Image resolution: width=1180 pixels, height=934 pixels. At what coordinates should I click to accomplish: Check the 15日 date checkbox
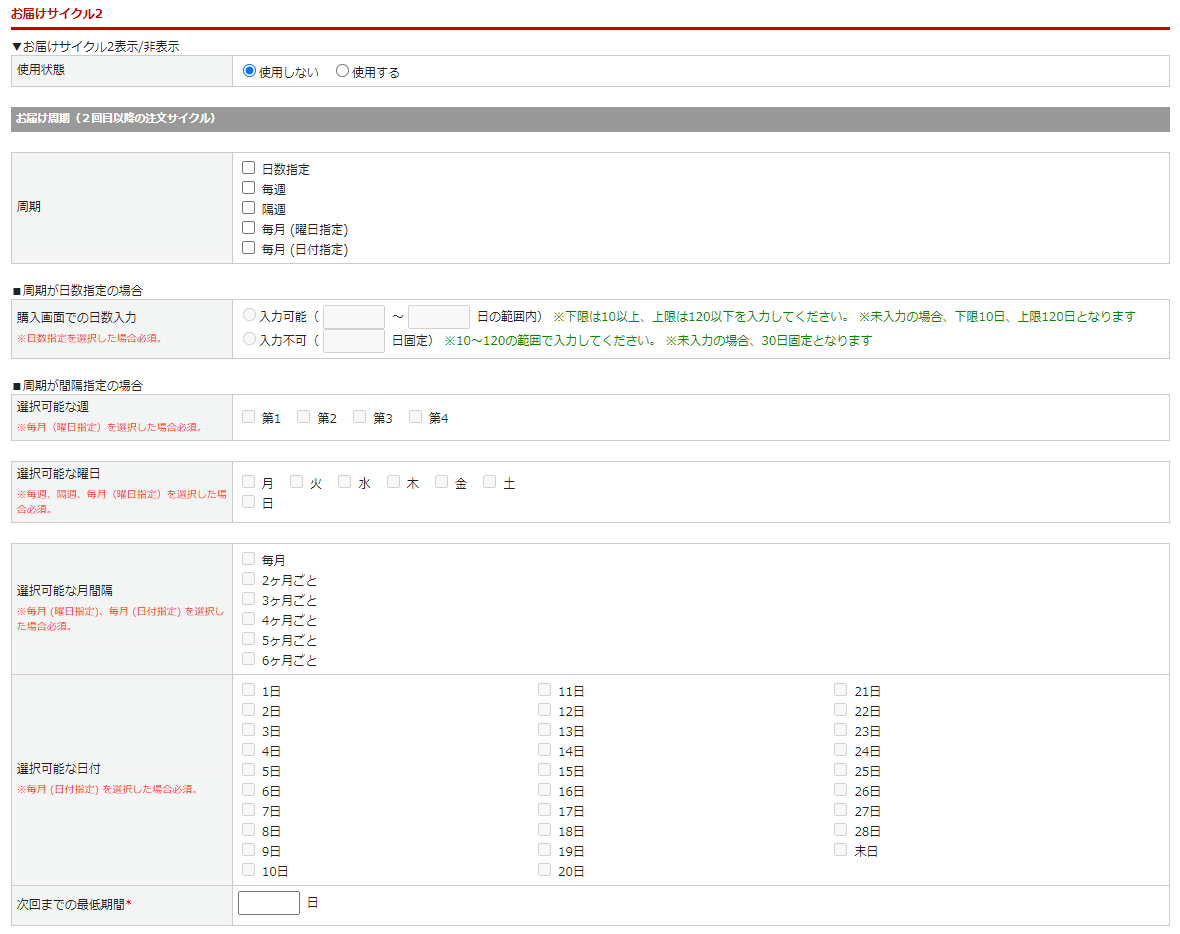point(545,770)
